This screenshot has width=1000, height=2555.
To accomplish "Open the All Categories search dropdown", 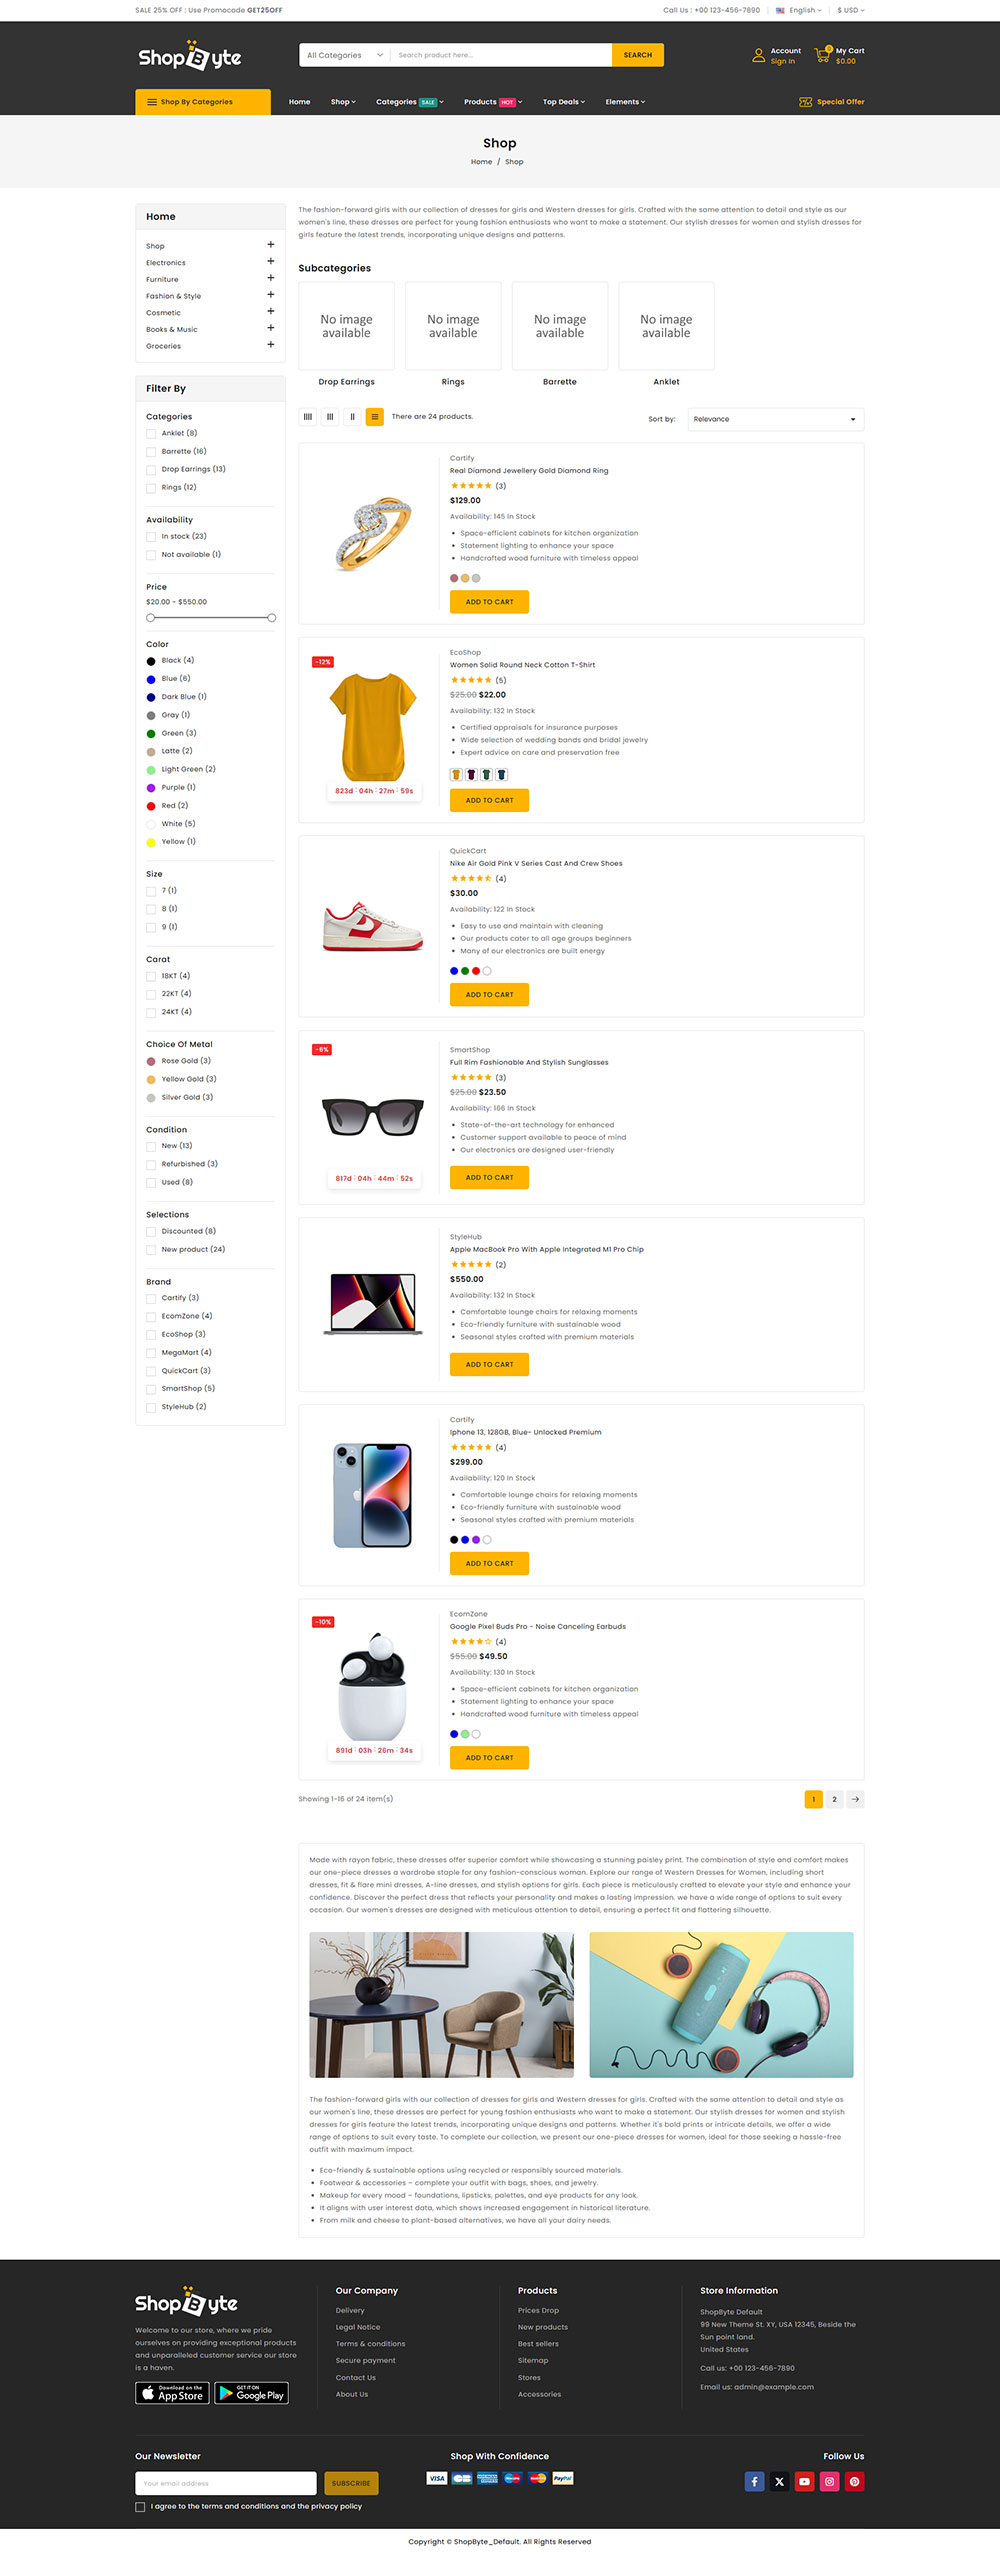I will [344, 55].
